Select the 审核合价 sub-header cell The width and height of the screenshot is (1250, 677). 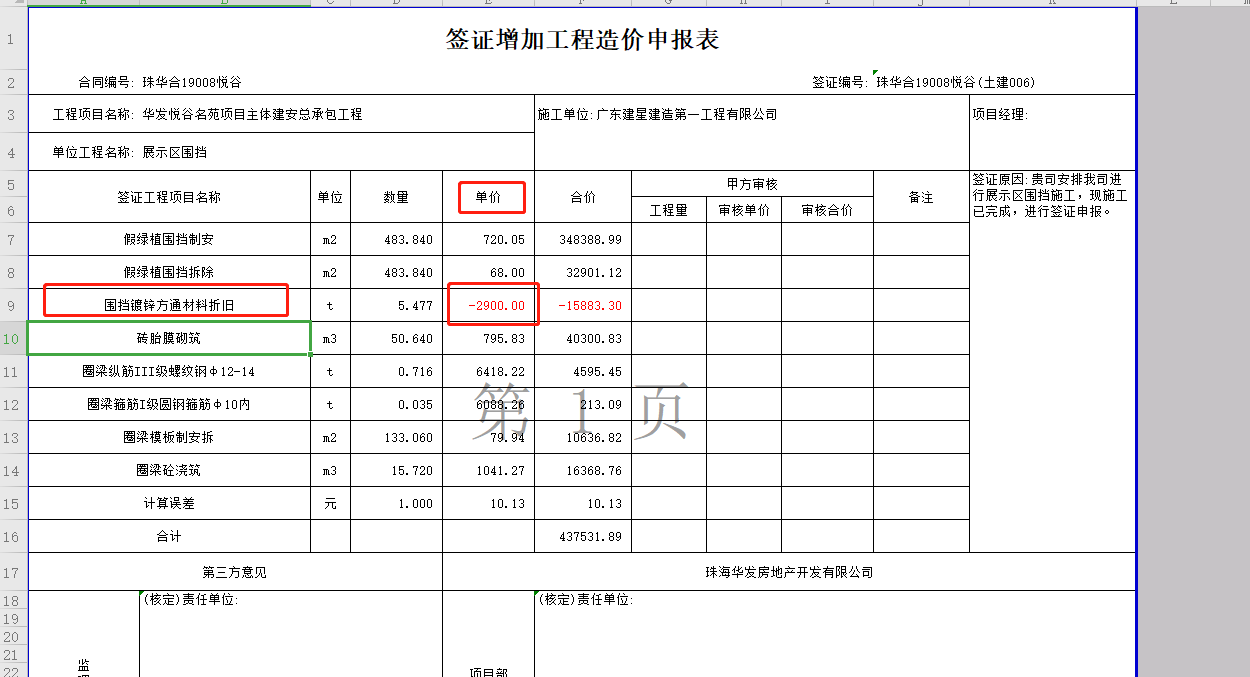(x=827, y=210)
